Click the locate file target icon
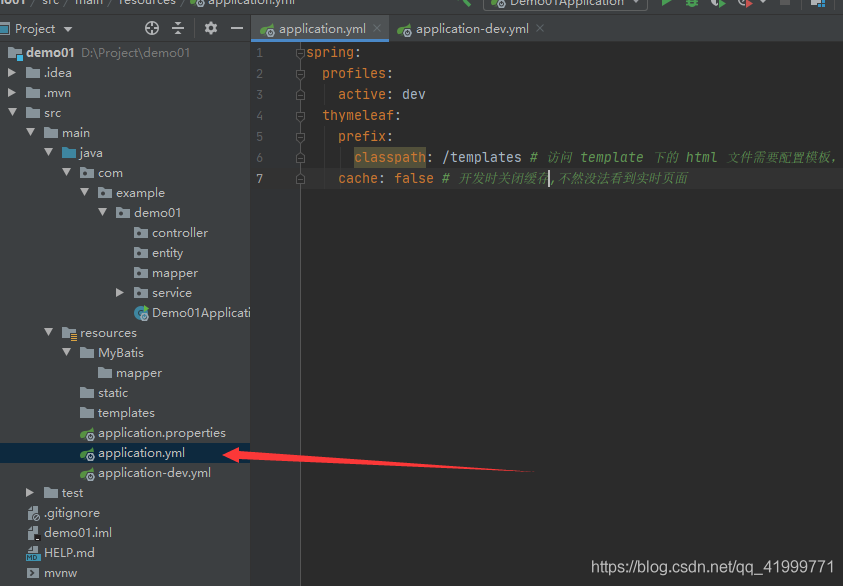The height and width of the screenshot is (586, 843). point(152,29)
